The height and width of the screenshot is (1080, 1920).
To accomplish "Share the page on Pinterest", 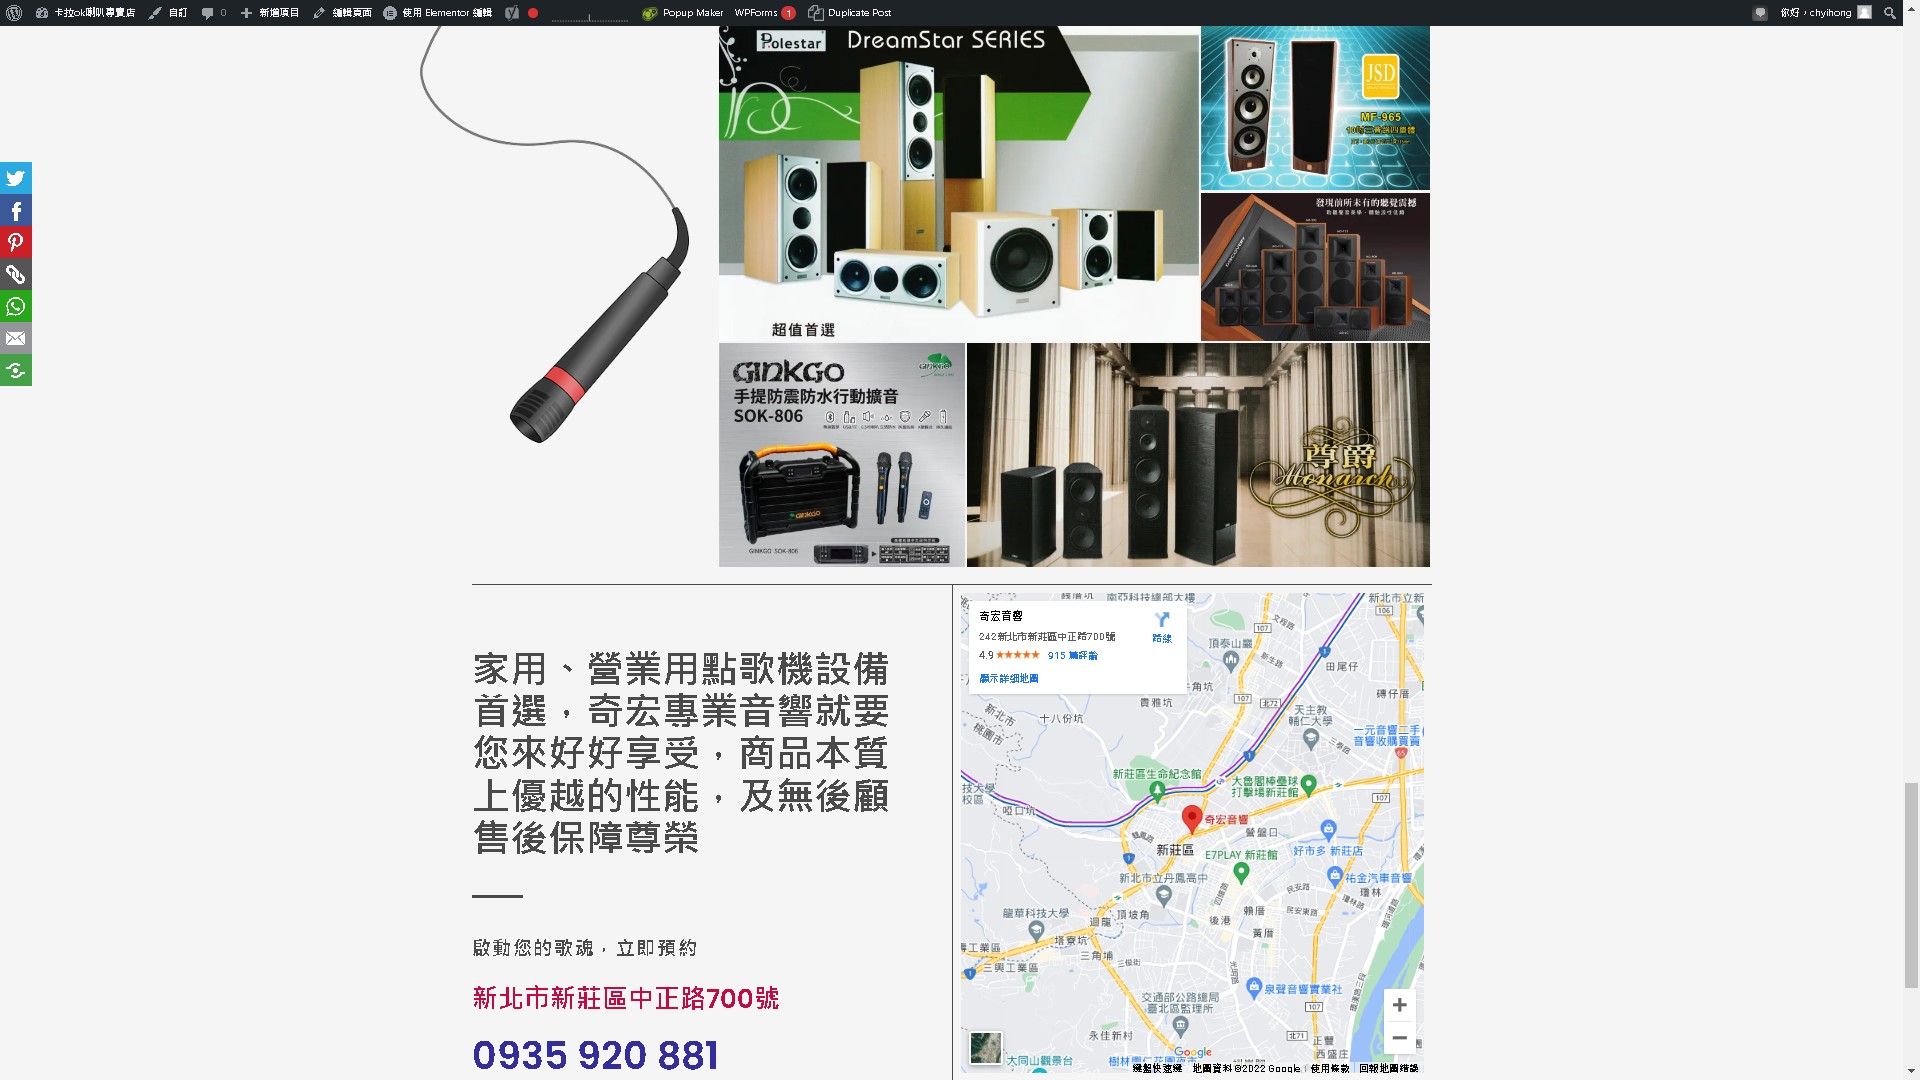I will pyautogui.click(x=16, y=242).
